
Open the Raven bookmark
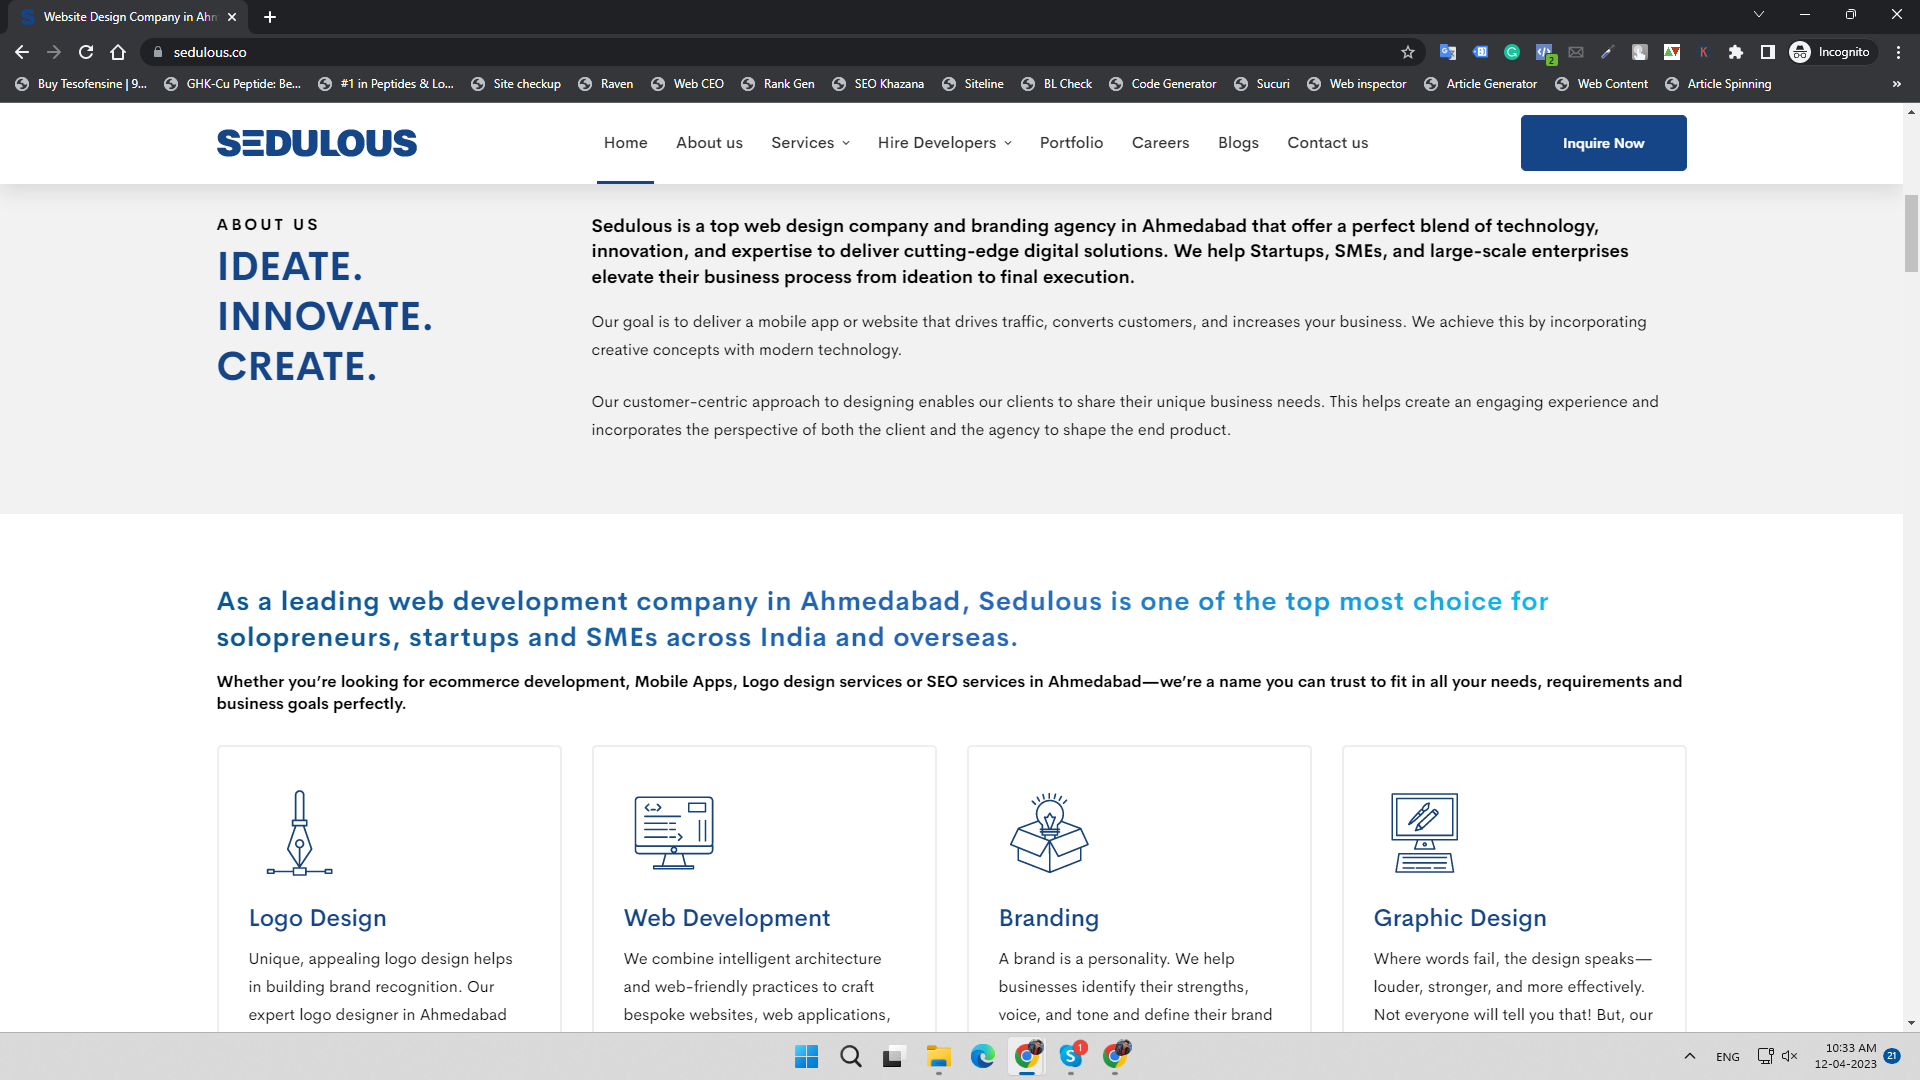[606, 84]
